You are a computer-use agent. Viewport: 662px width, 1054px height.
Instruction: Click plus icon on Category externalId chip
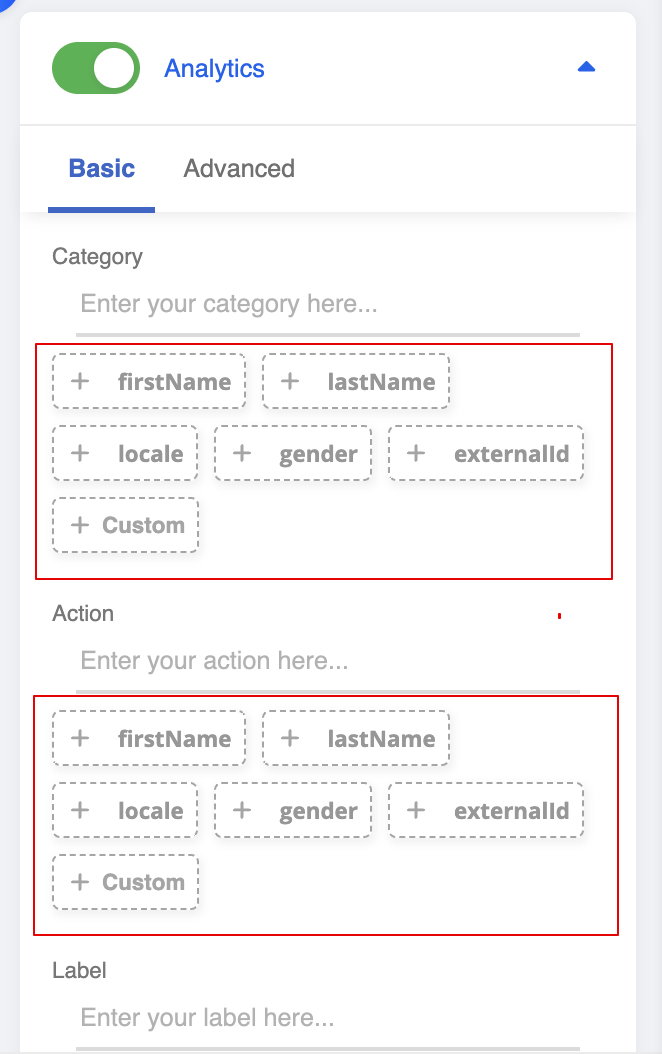(x=416, y=453)
